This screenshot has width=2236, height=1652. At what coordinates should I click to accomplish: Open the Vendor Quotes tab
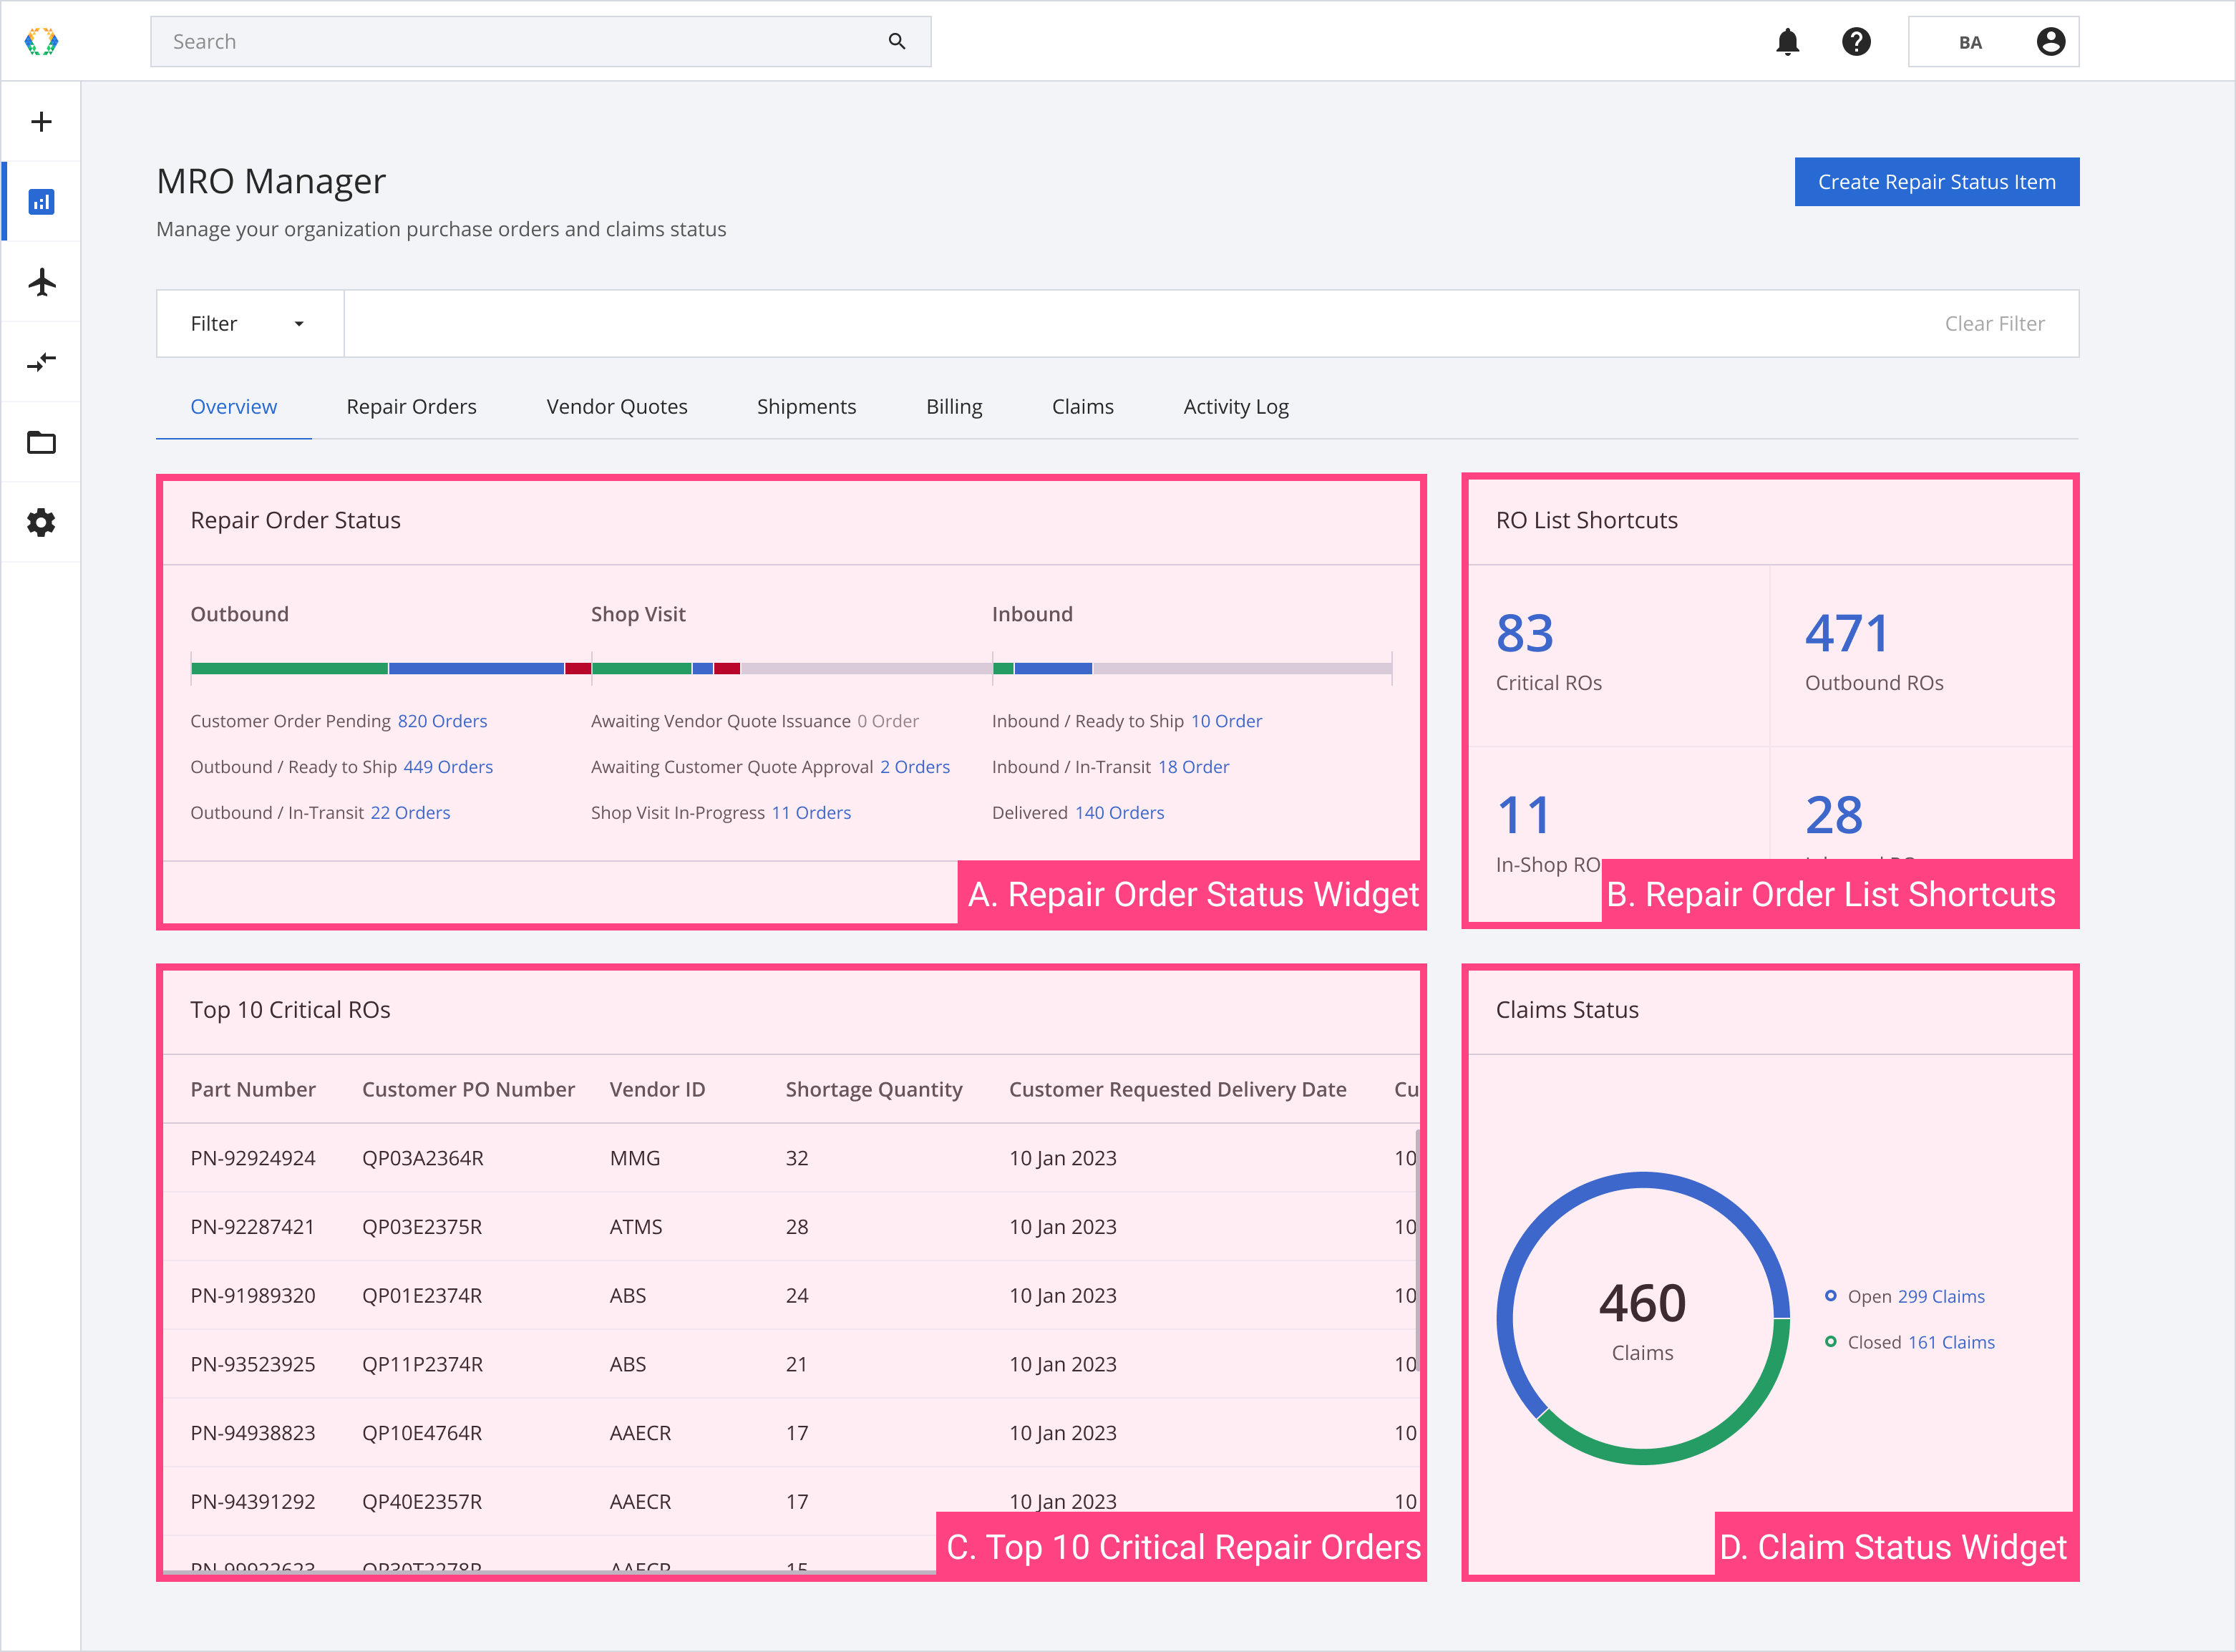617,406
